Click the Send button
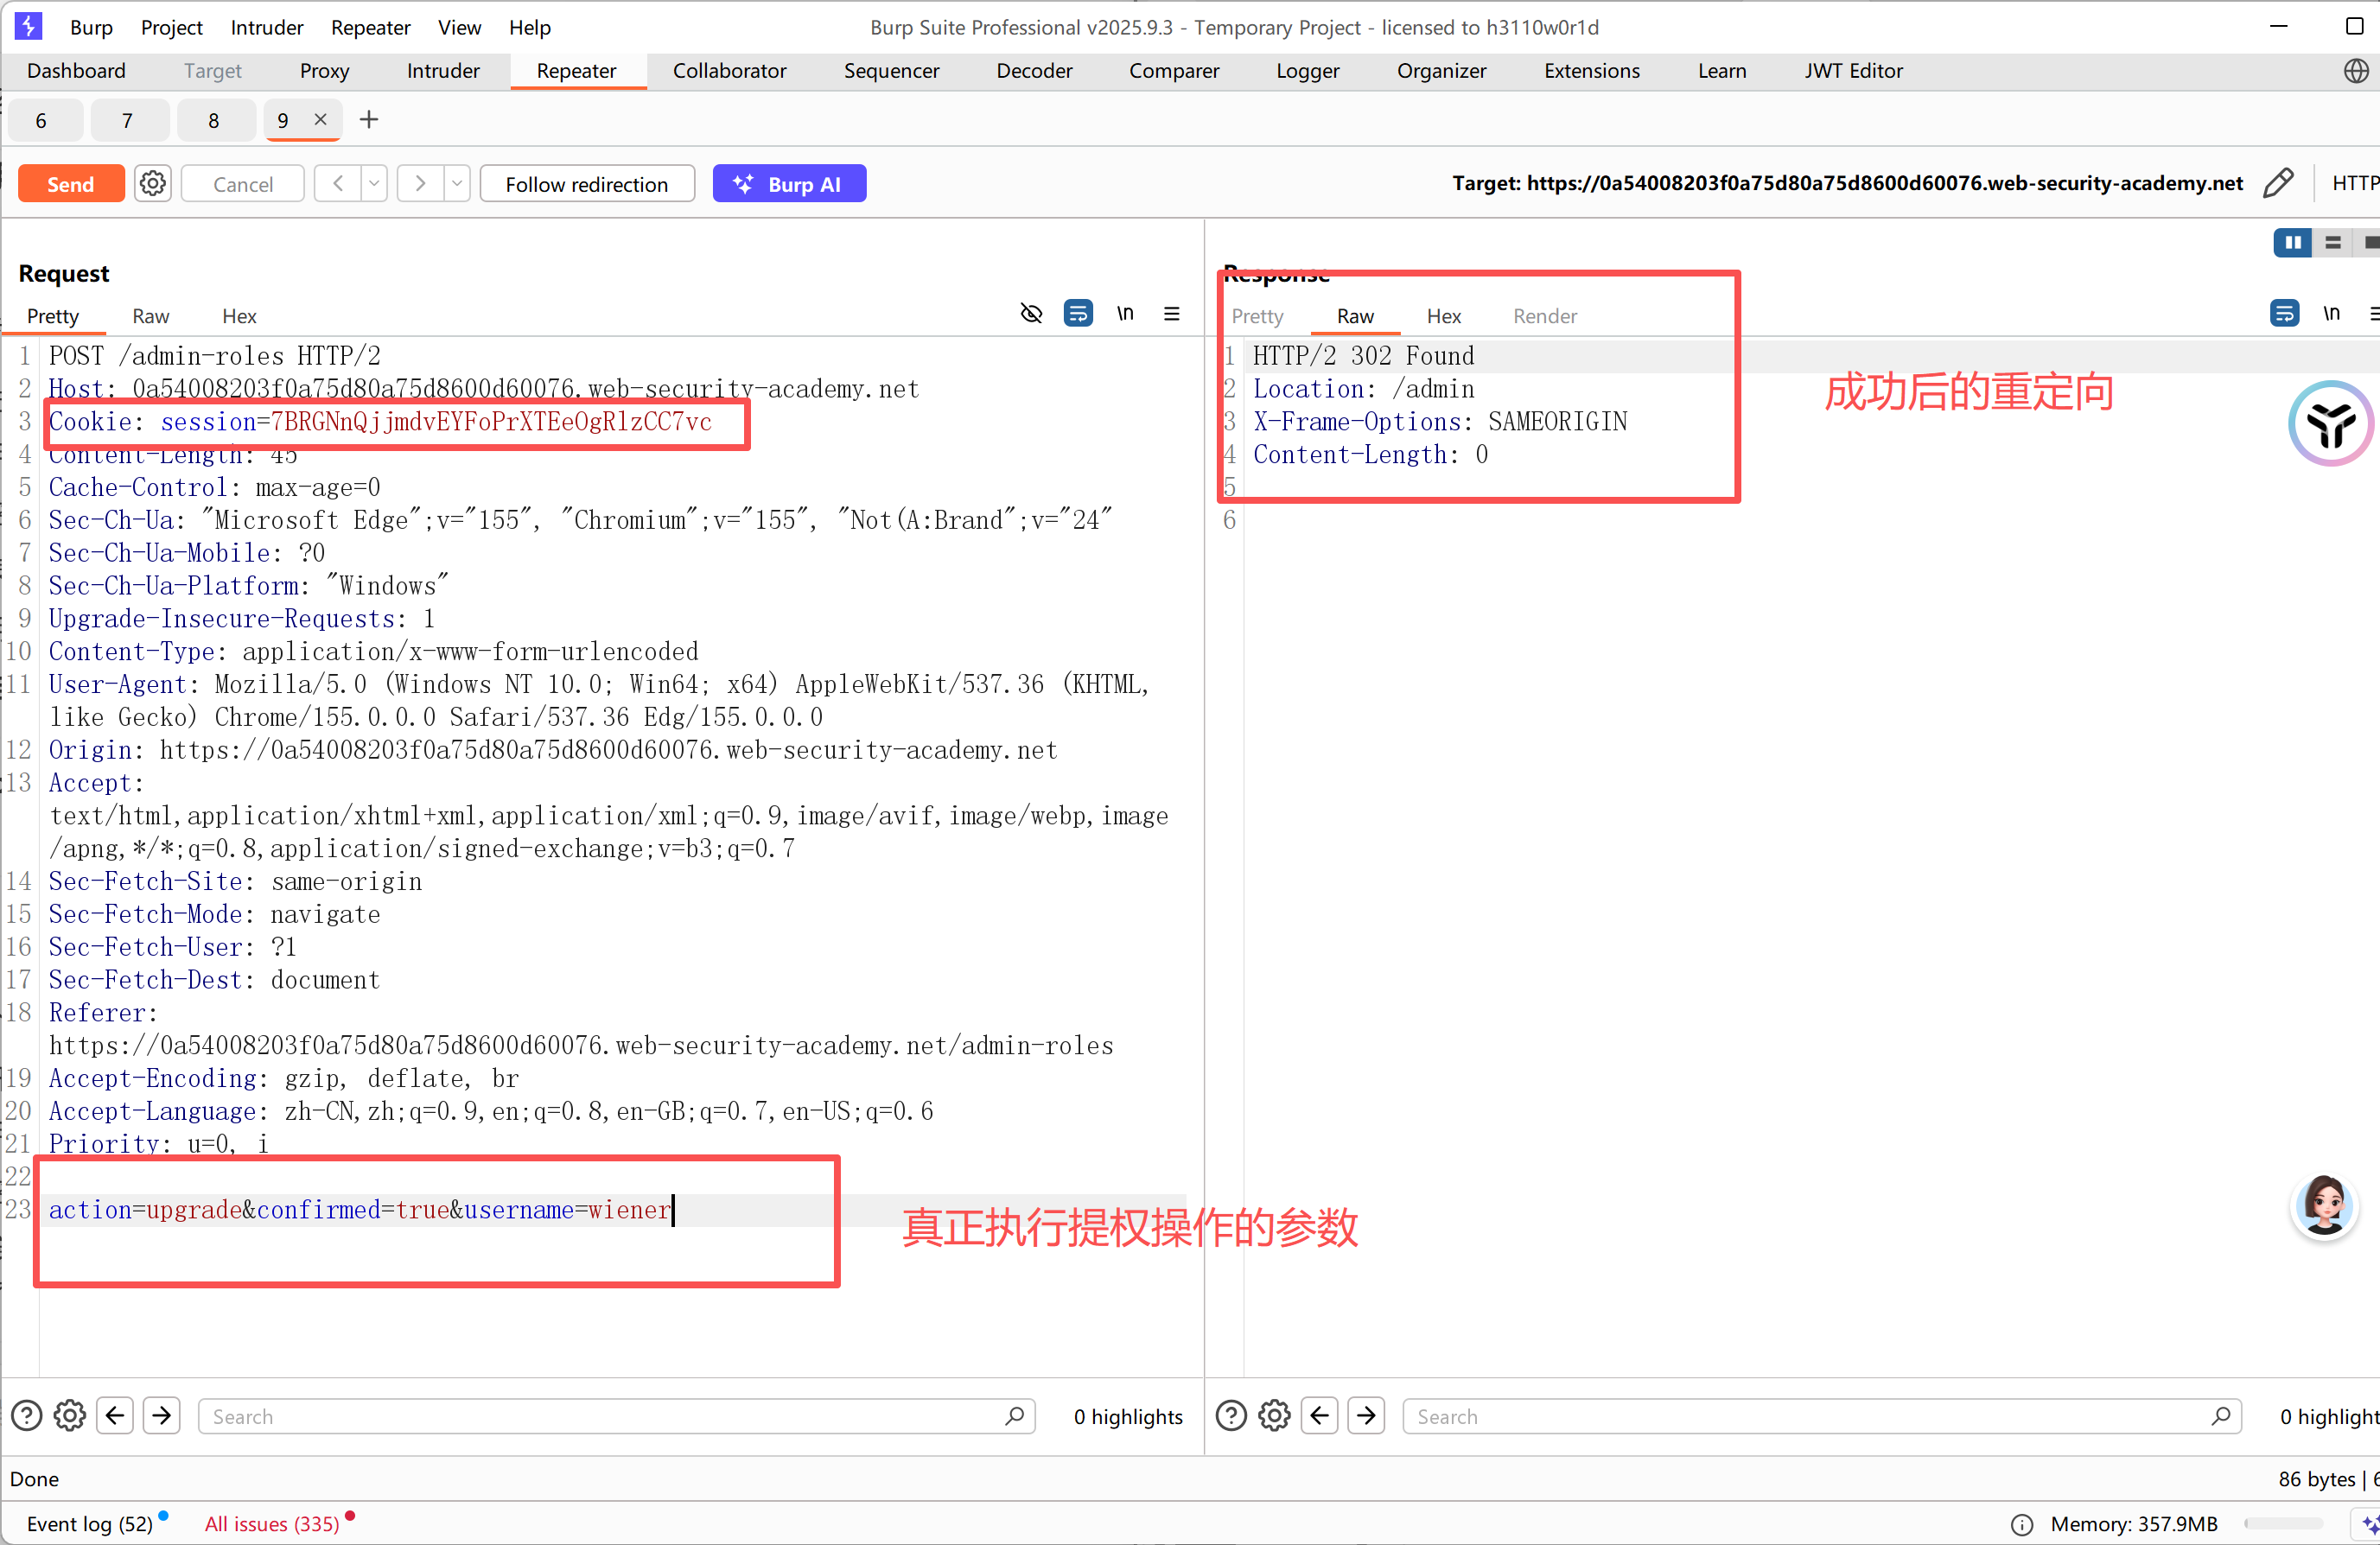Screen dimensions: 2380x1545 [x=71, y=184]
